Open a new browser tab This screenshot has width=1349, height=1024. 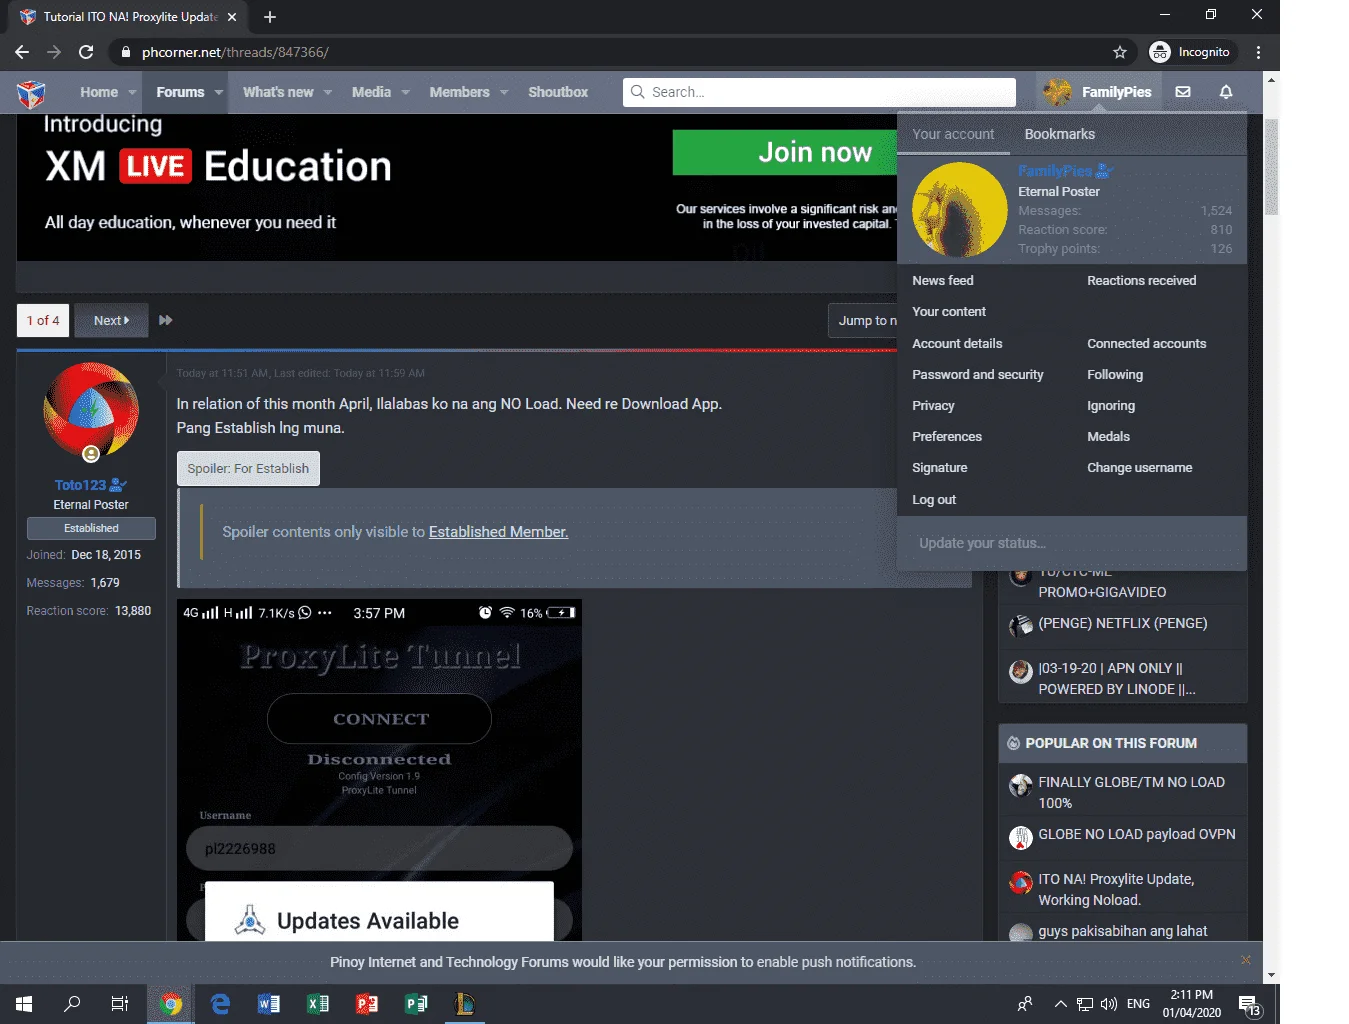tap(270, 17)
